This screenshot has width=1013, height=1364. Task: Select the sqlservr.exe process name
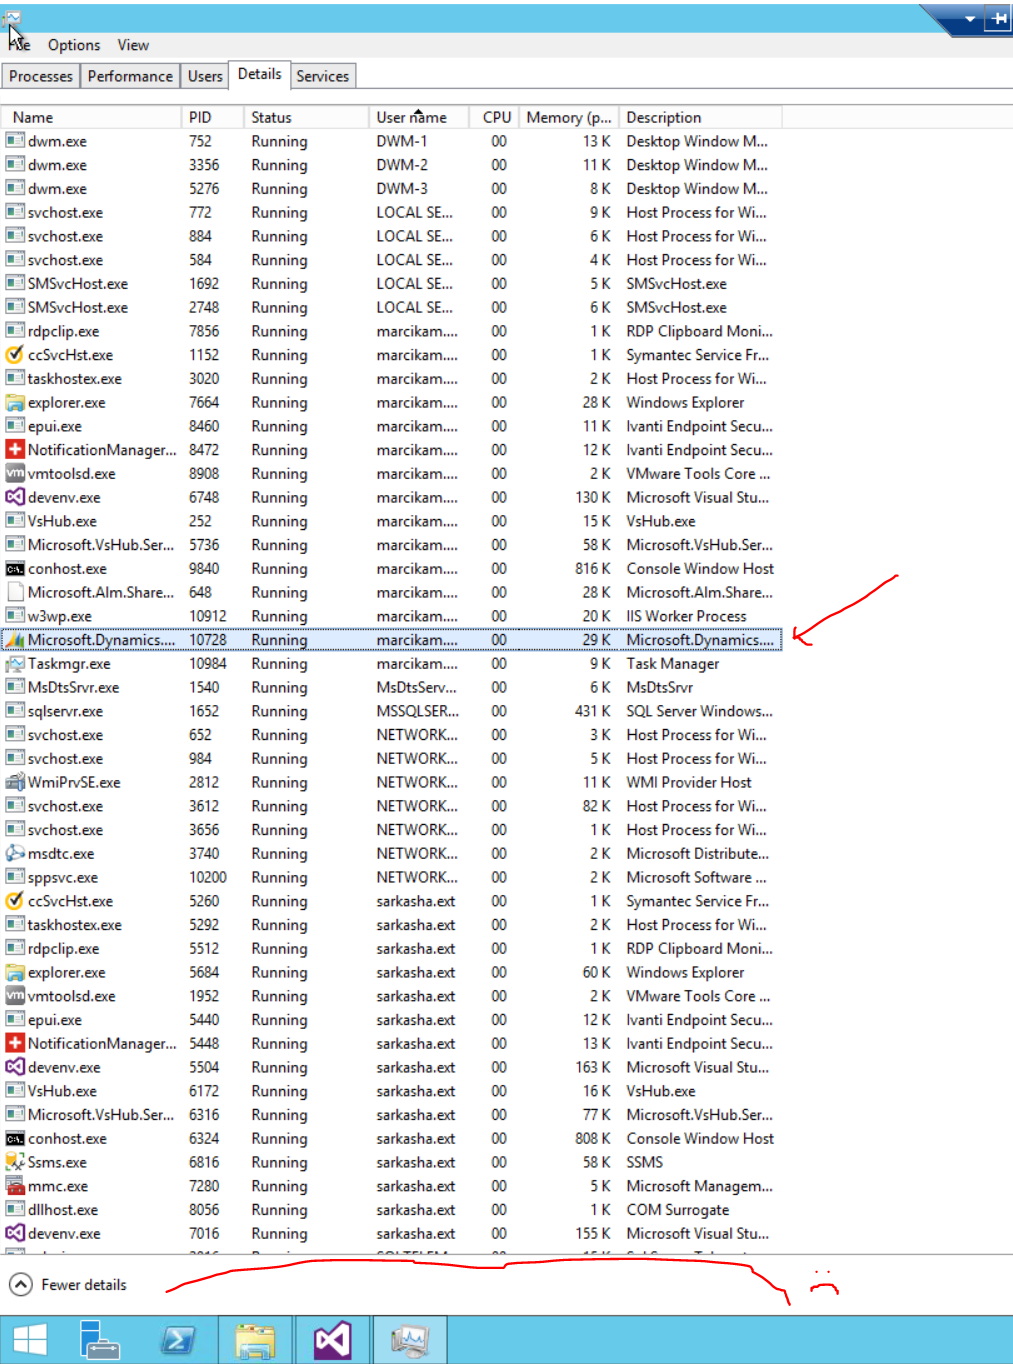(65, 711)
